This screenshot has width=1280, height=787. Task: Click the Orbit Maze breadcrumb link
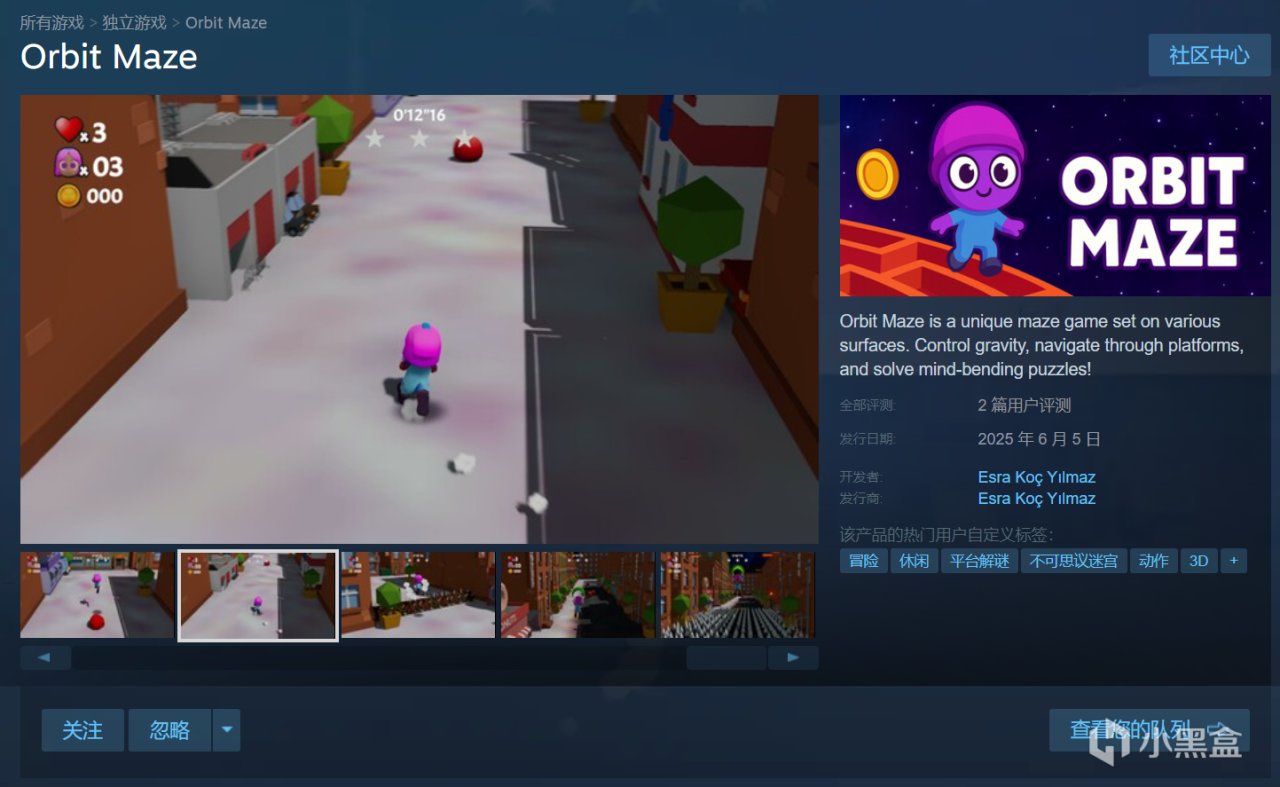[x=226, y=22]
